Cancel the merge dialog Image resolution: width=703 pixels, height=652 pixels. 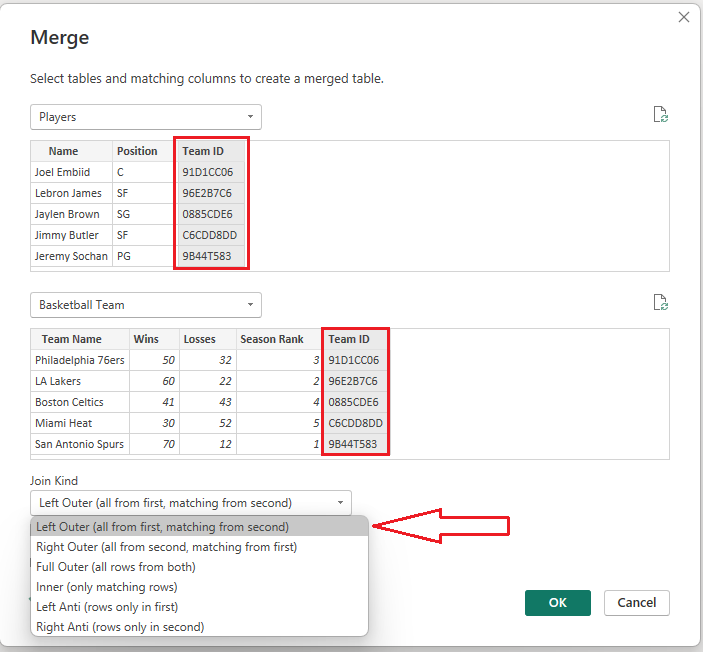coord(637,603)
